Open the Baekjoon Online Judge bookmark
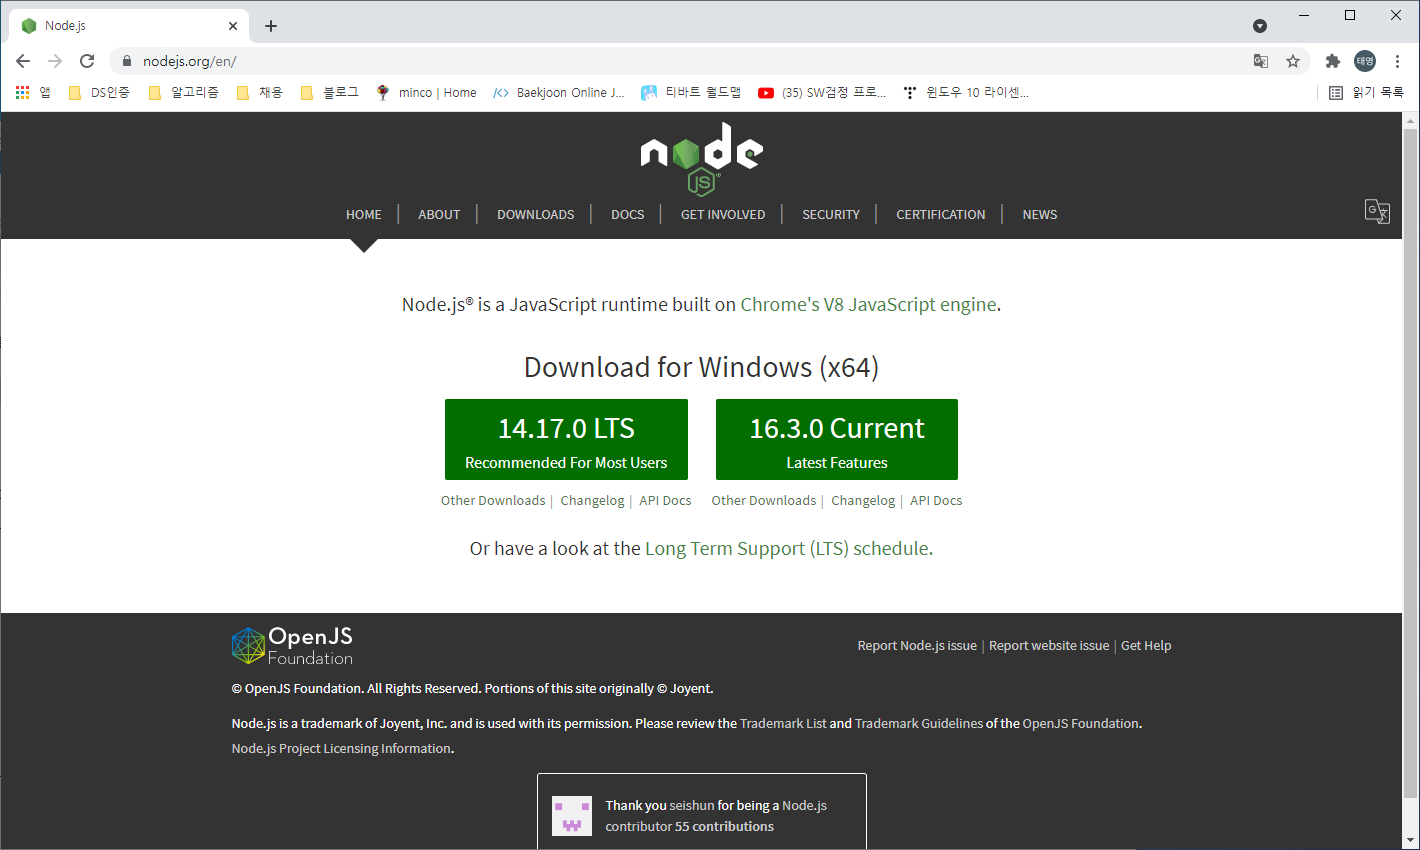Screen dimensions: 1420x850 click(559, 92)
